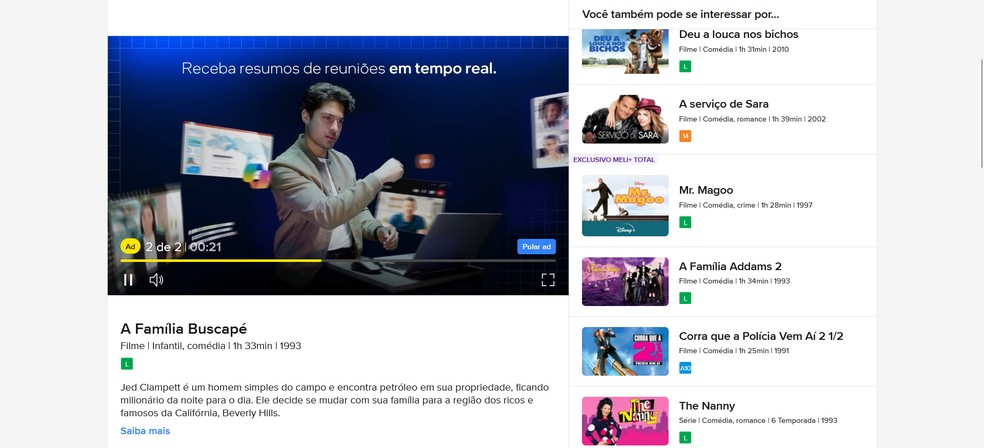Image resolution: width=984 pixels, height=448 pixels.
Task: Mute the video using the speaker icon
Action: pos(156,280)
